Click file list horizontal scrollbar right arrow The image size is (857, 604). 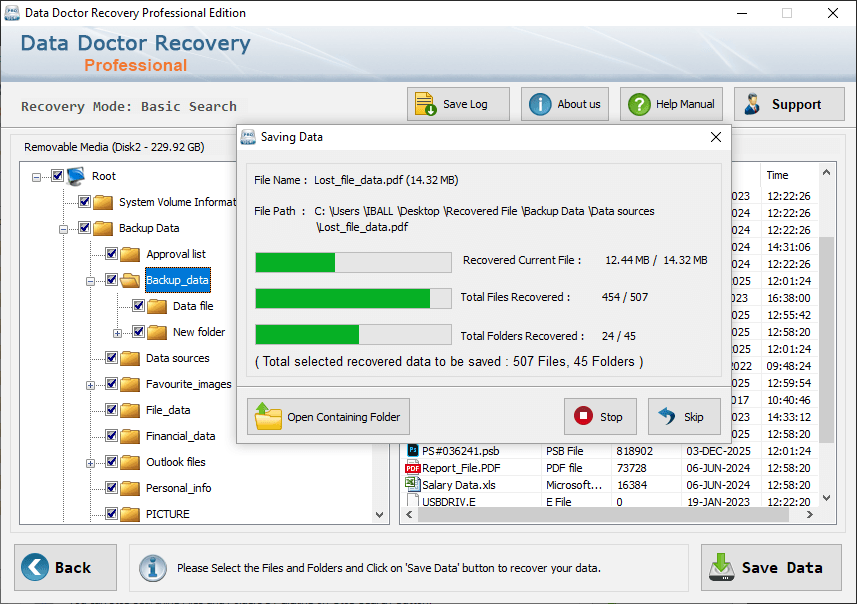[x=809, y=514]
